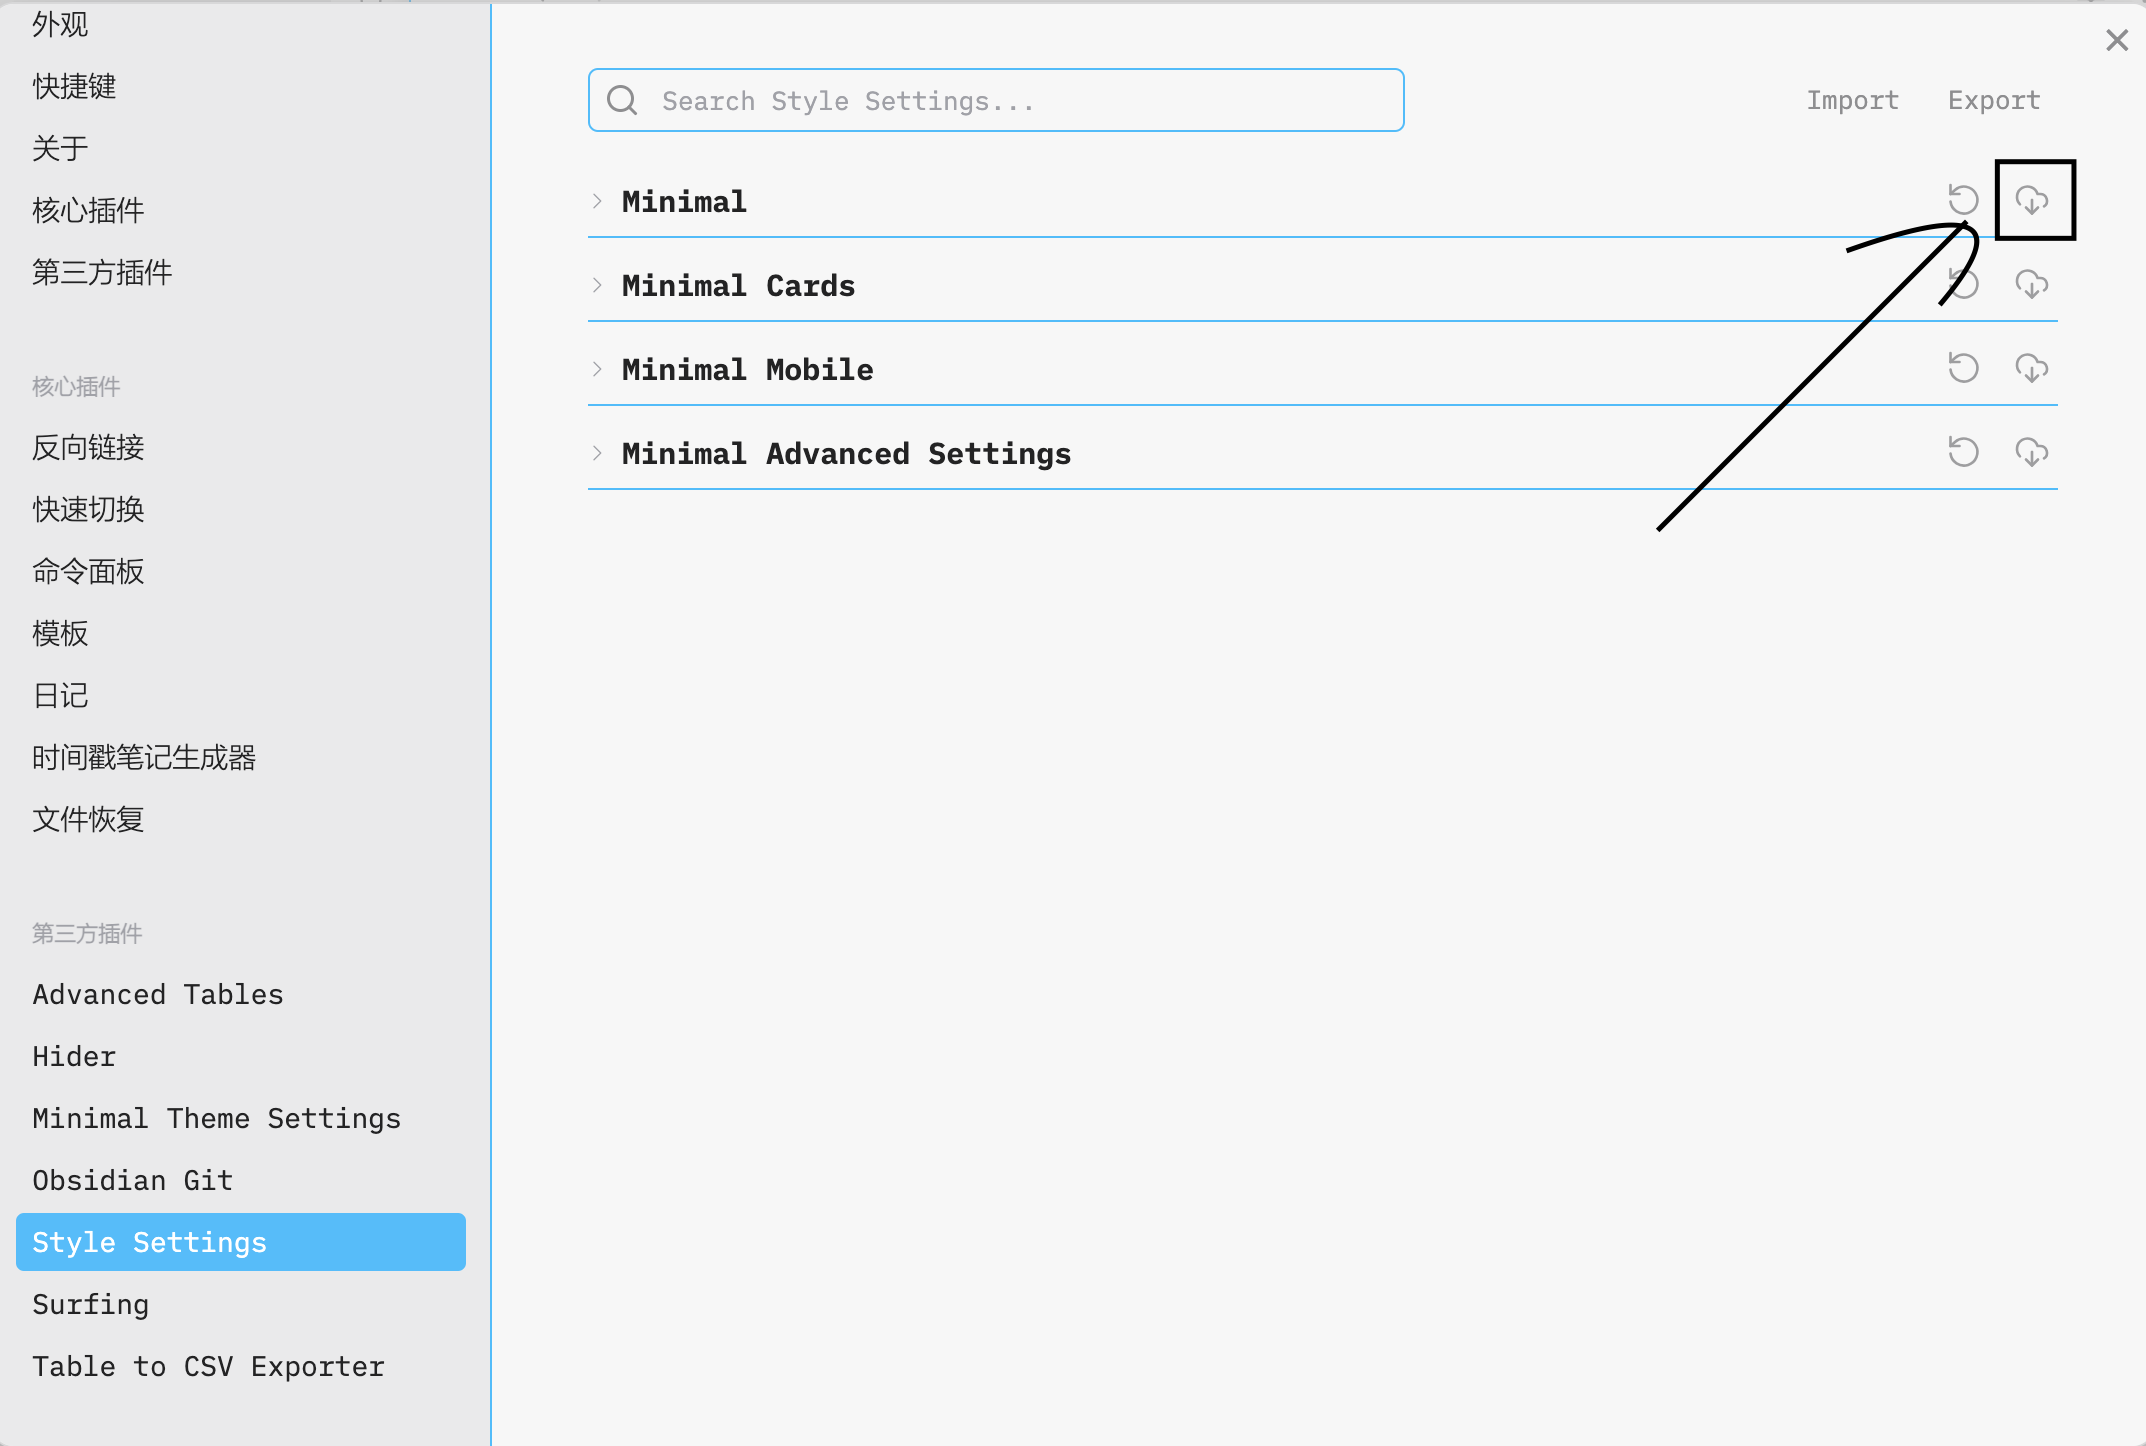The width and height of the screenshot is (2146, 1446).
Task: Open the Obsidian Git plugin settings
Action: [132, 1180]
